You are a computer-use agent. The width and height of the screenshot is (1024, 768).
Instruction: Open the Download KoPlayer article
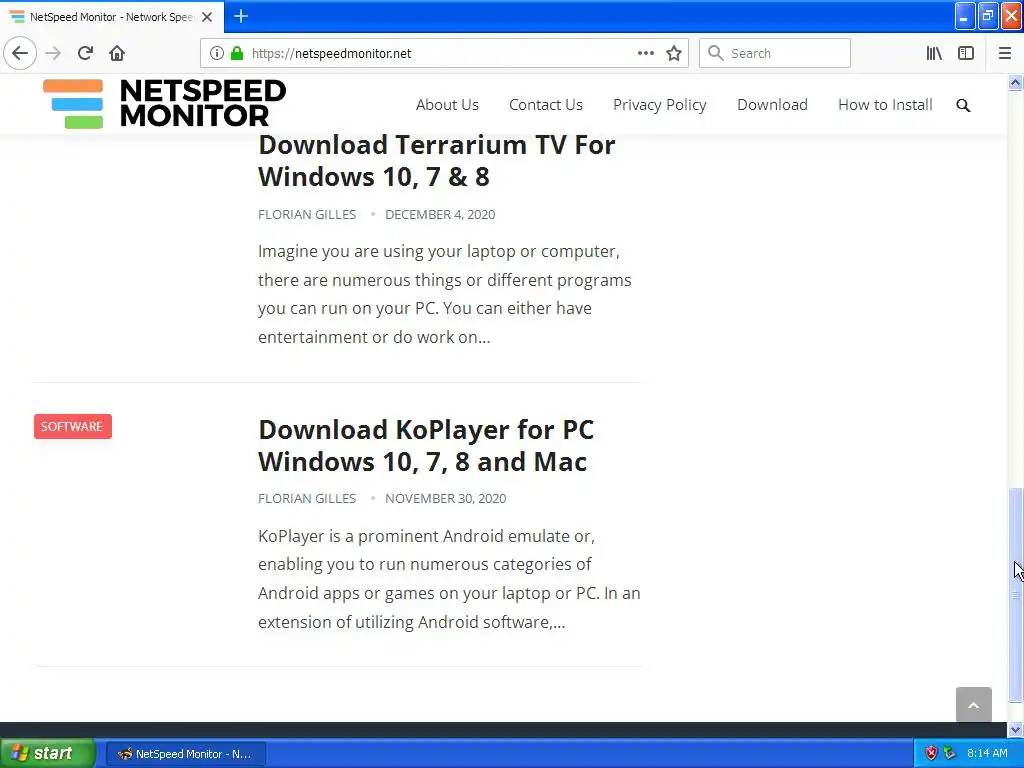click(x=426, y=445)
